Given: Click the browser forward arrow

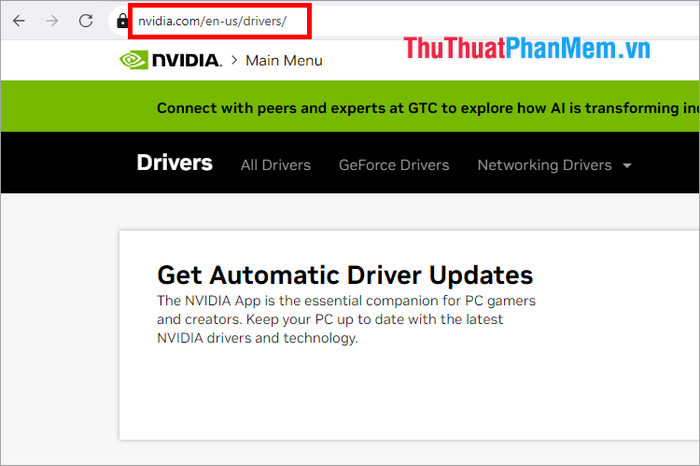Looking at the screenshot, I should [53, 20].
